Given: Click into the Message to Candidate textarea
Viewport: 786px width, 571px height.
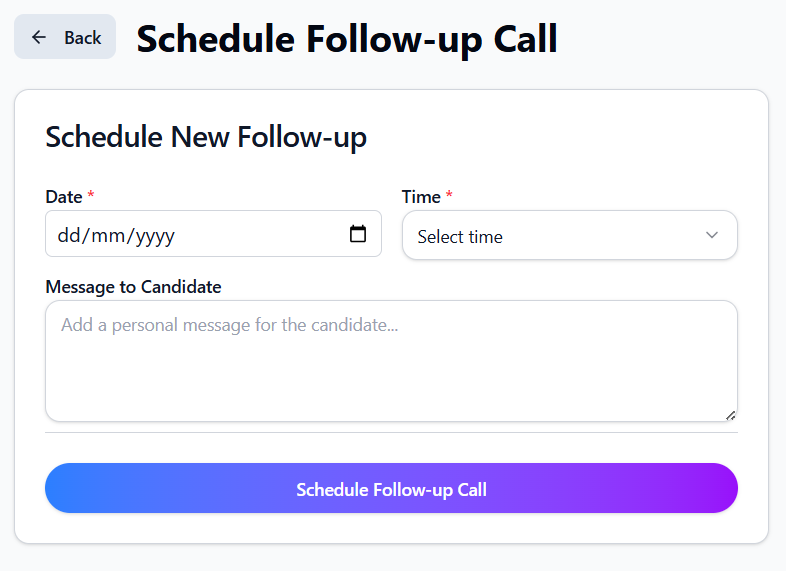Looking at the screenshot, I should [391, 361].
